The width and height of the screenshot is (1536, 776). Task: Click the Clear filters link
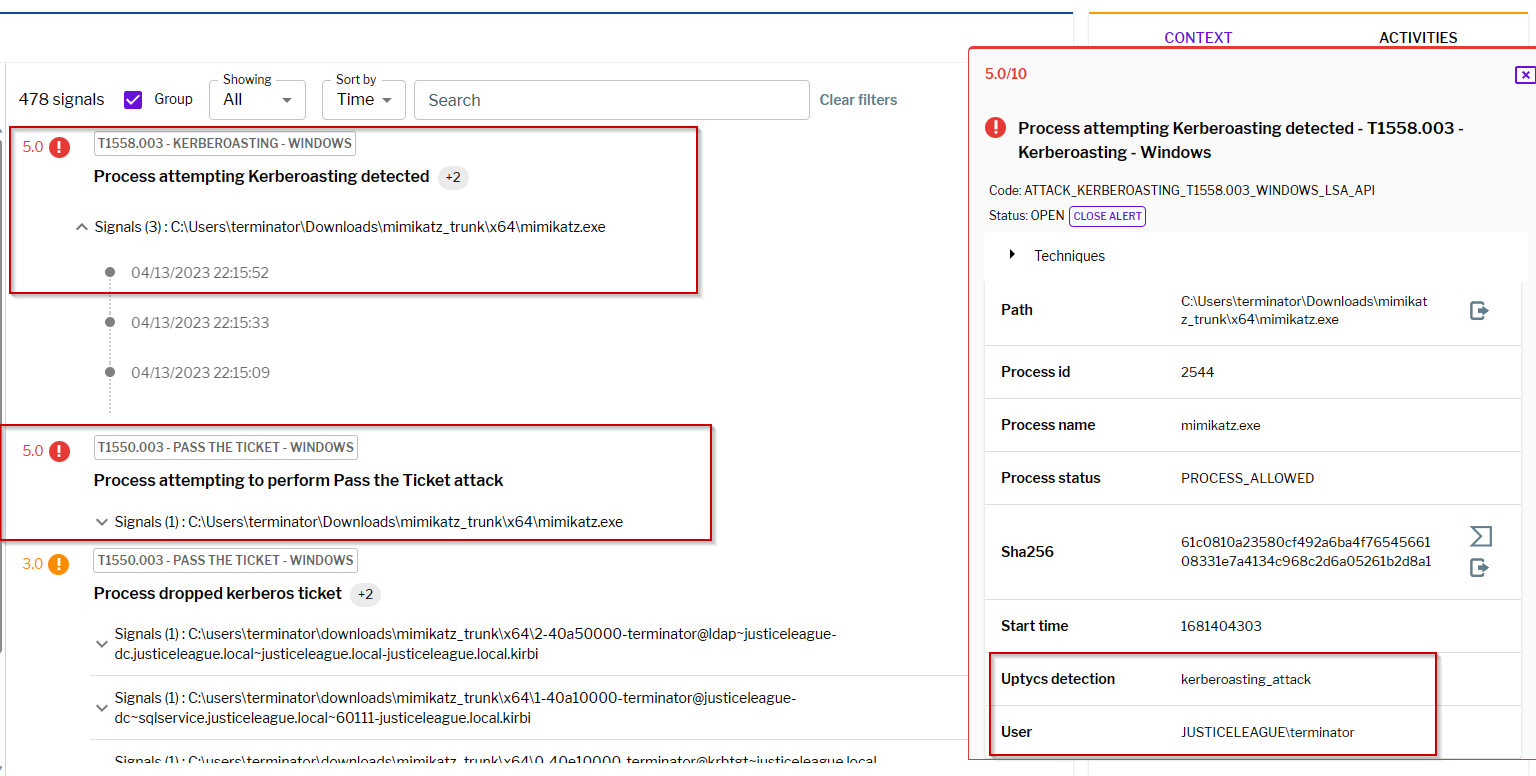[x=858, y=100]
